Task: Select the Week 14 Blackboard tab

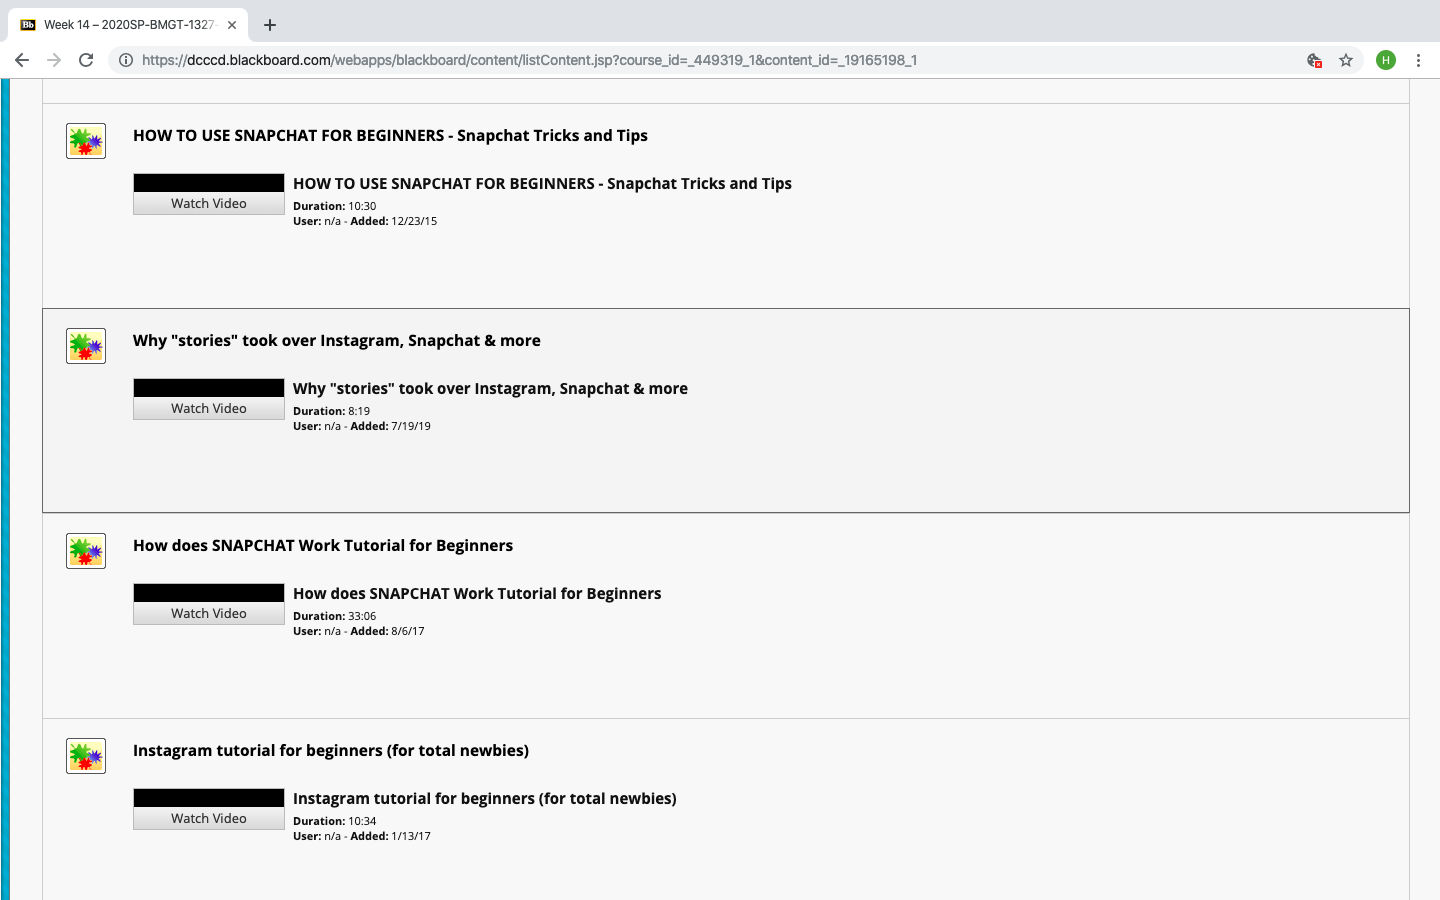Action: (x=128, y=25)
